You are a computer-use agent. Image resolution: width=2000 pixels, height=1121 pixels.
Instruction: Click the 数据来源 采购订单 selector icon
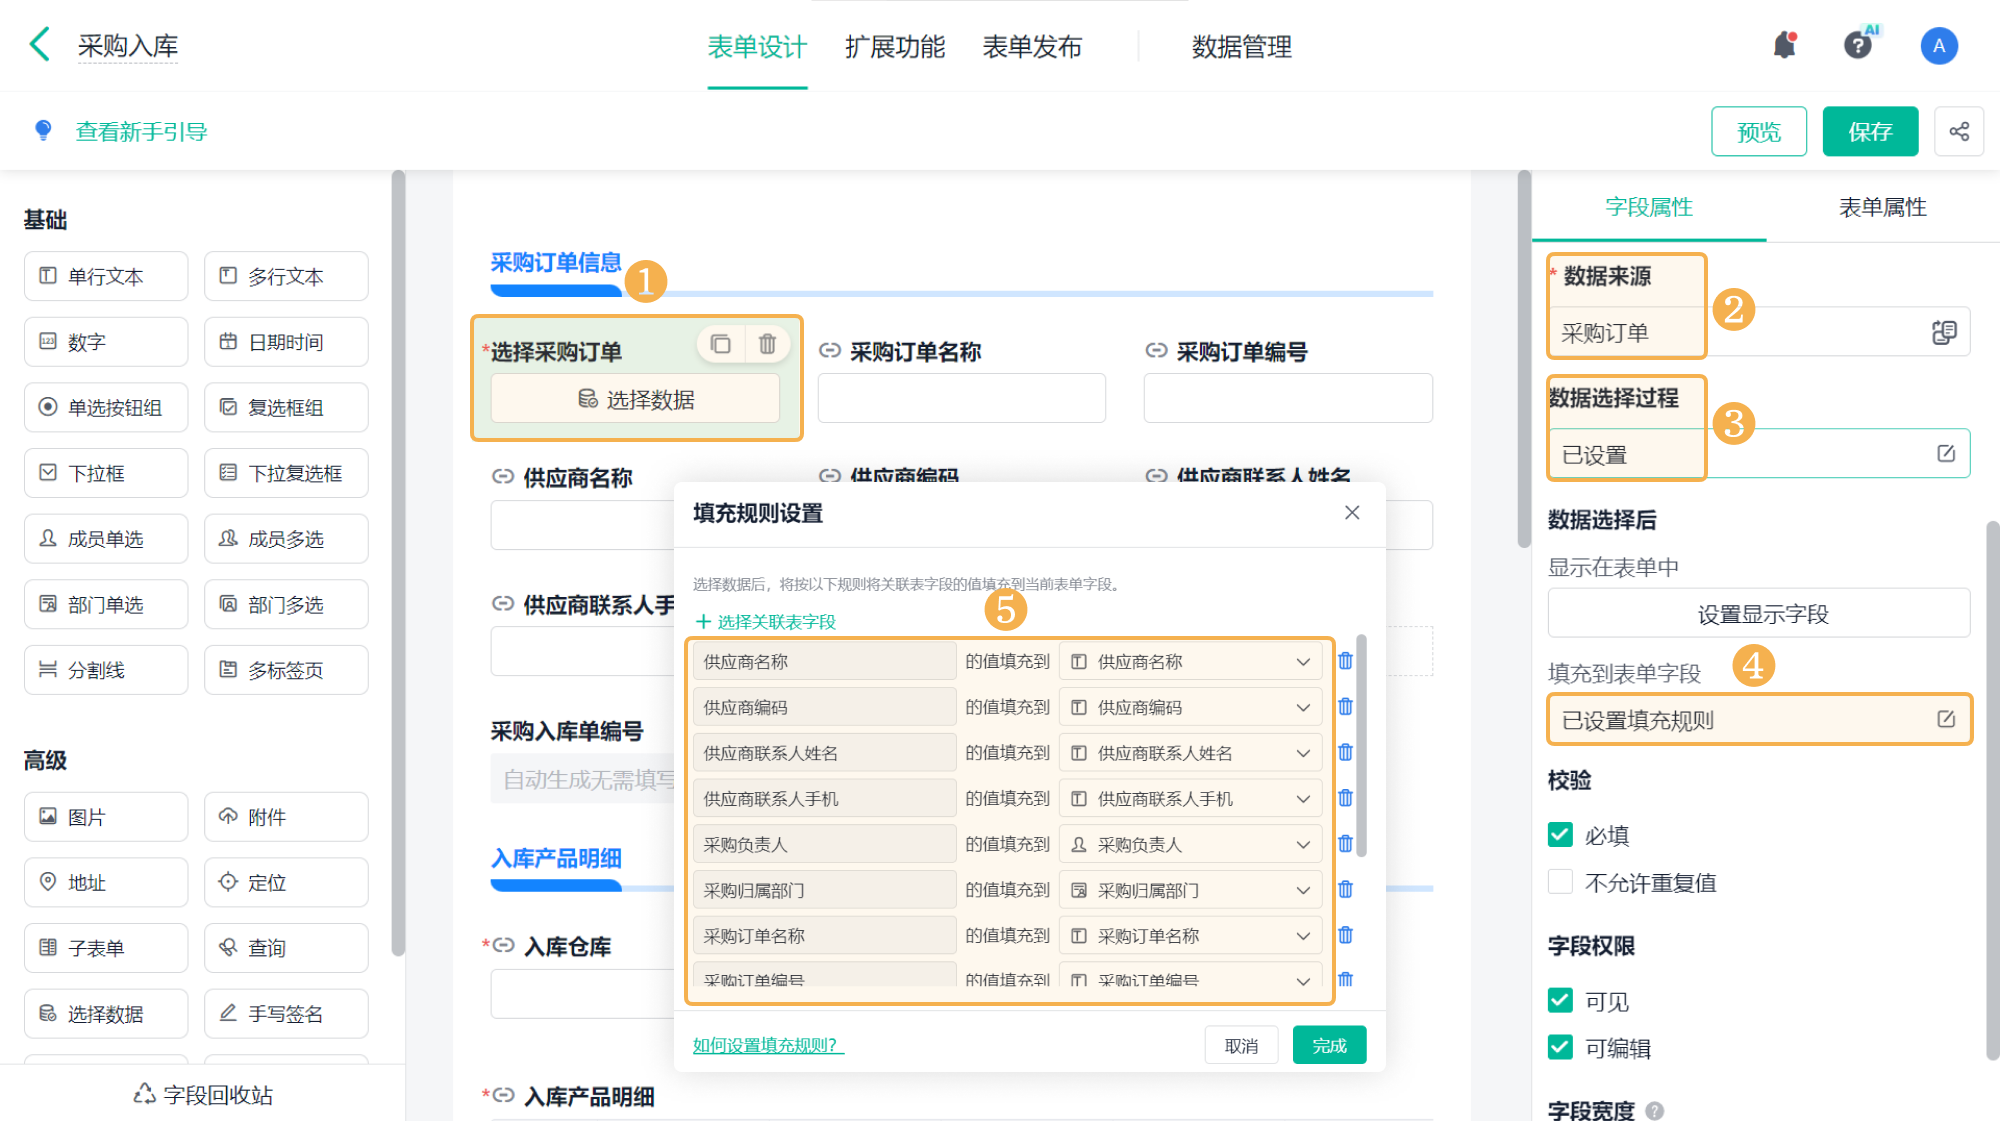tap(1944, 332)
